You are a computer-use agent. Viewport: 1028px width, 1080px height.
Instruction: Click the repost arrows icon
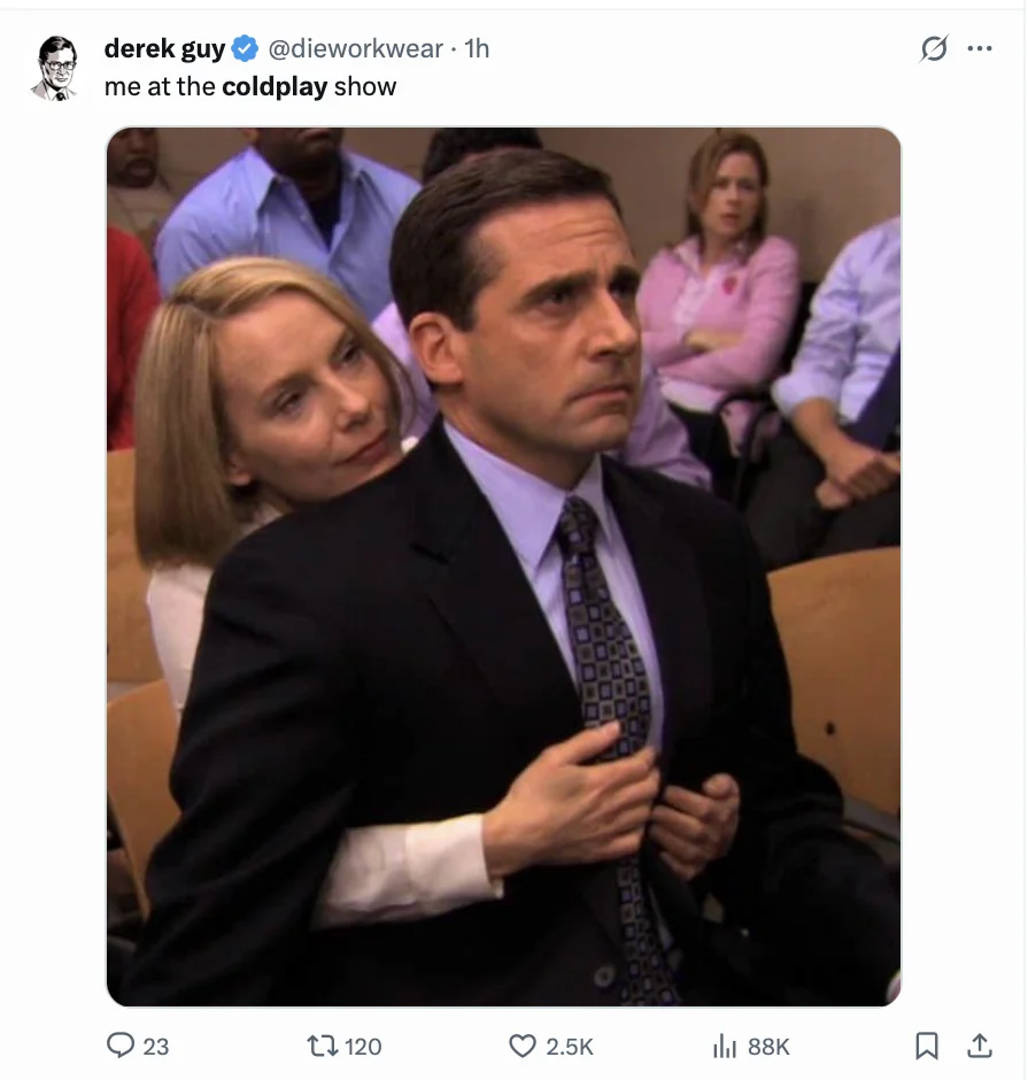[322, 1046]
